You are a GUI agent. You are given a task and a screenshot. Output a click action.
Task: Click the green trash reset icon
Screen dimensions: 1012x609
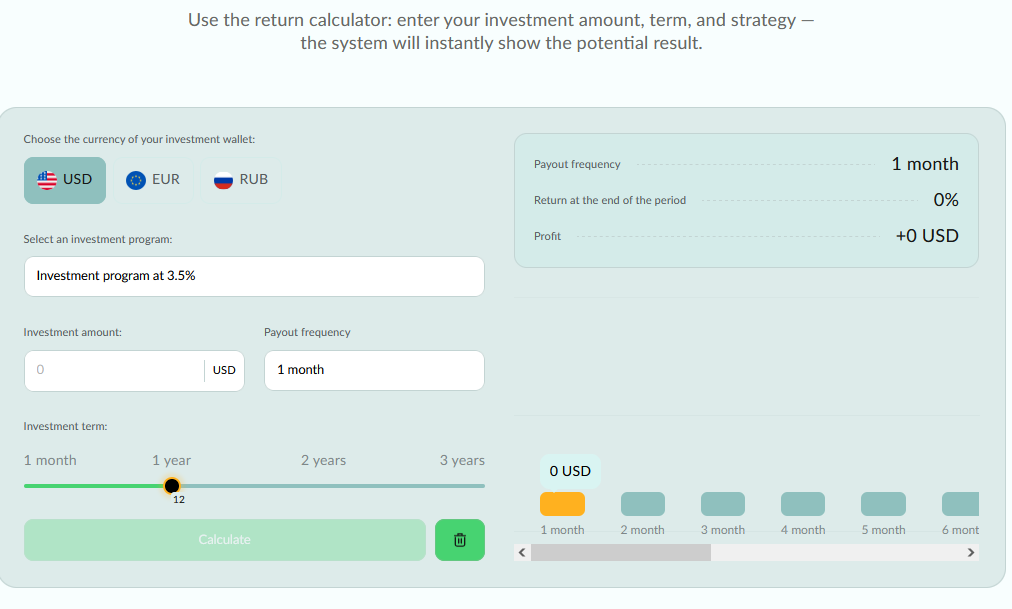tap(460, 540)
